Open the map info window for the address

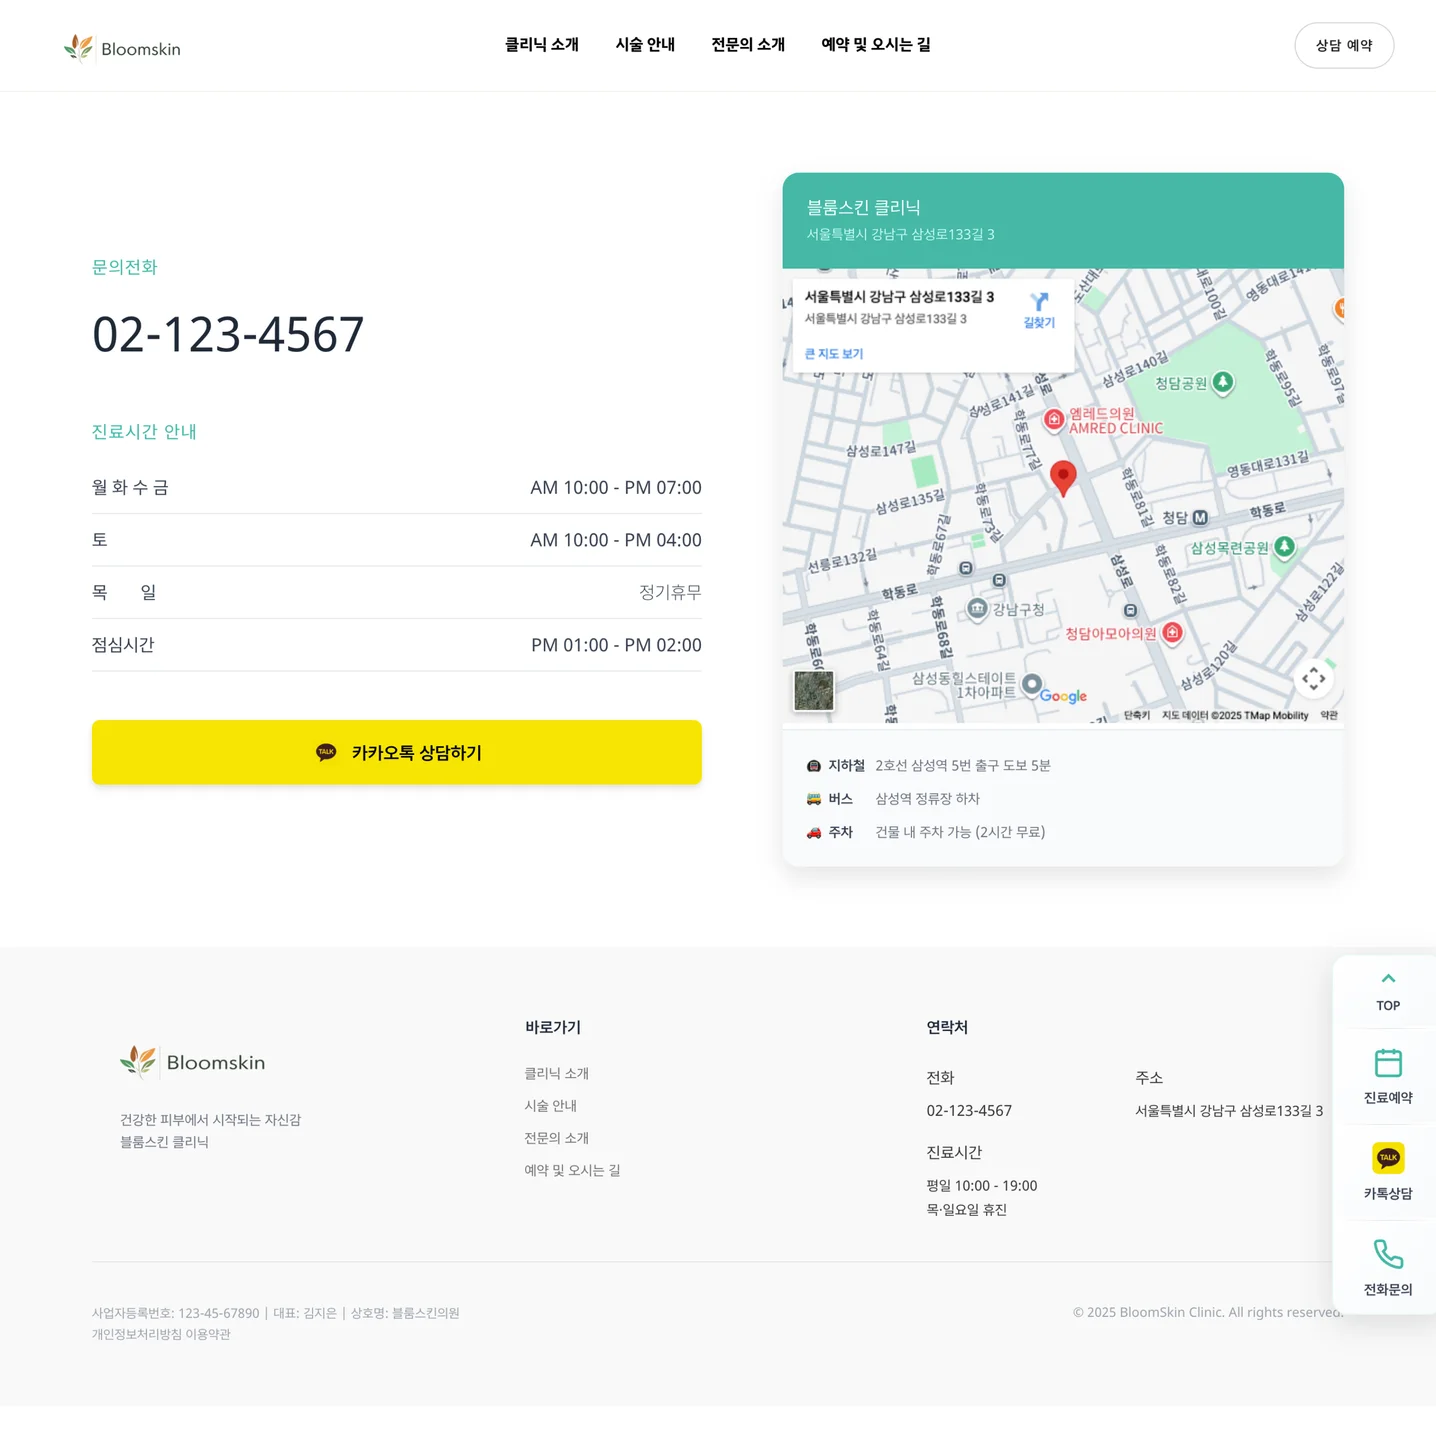click(x=899, y=296)
